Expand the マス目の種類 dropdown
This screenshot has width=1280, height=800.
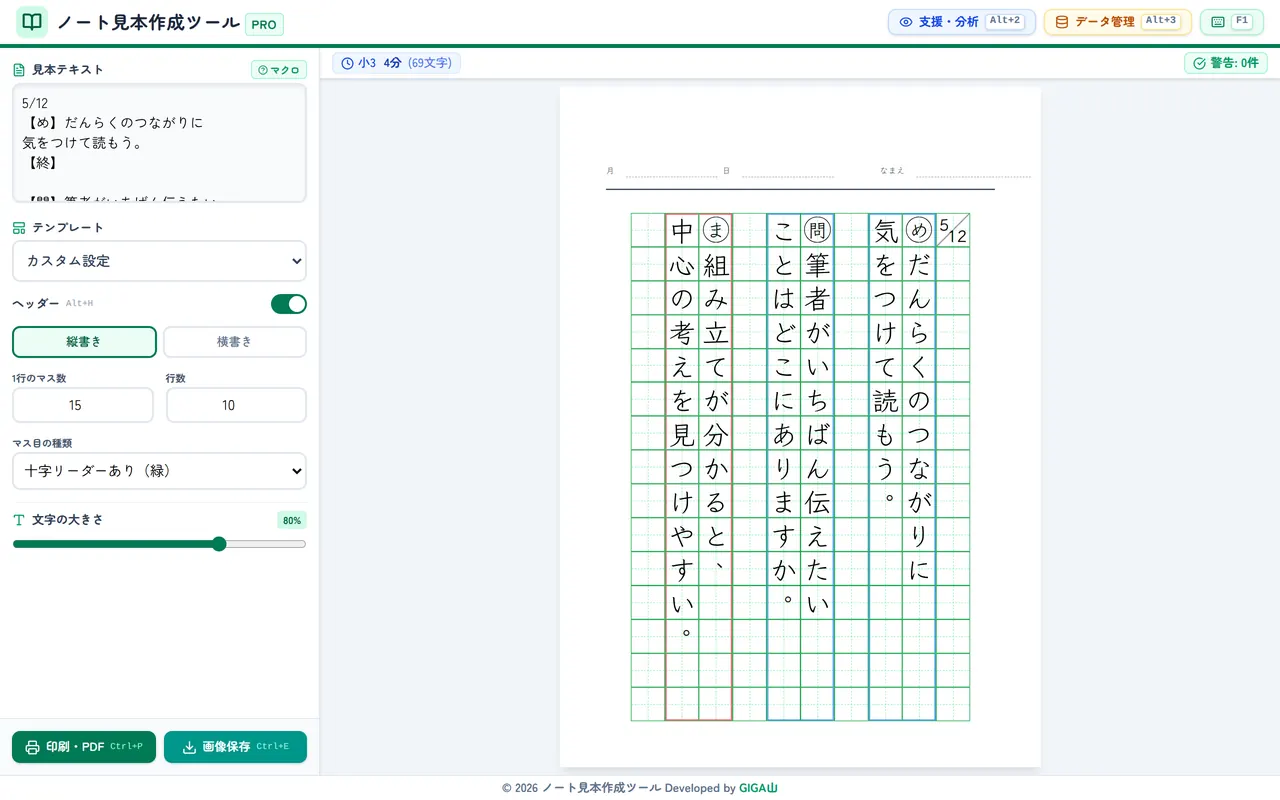click(159, 471)
